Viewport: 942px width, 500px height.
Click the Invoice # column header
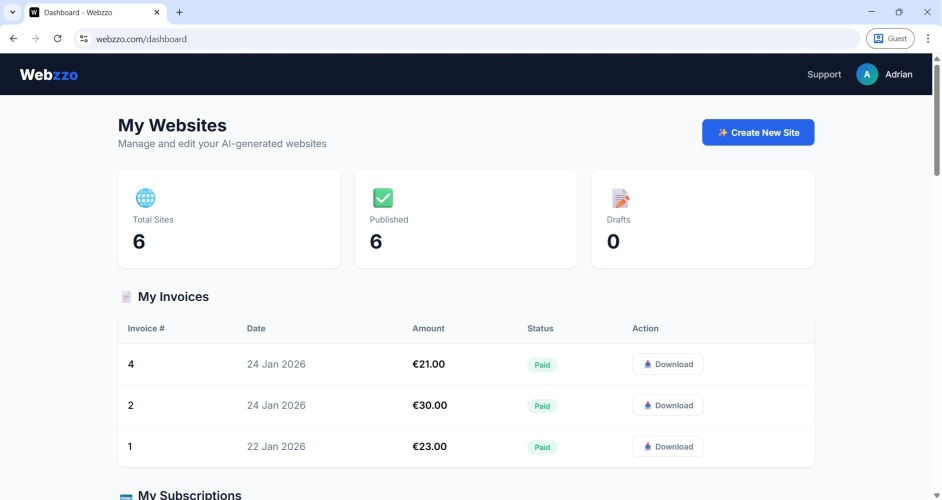(x=146, y=328)
